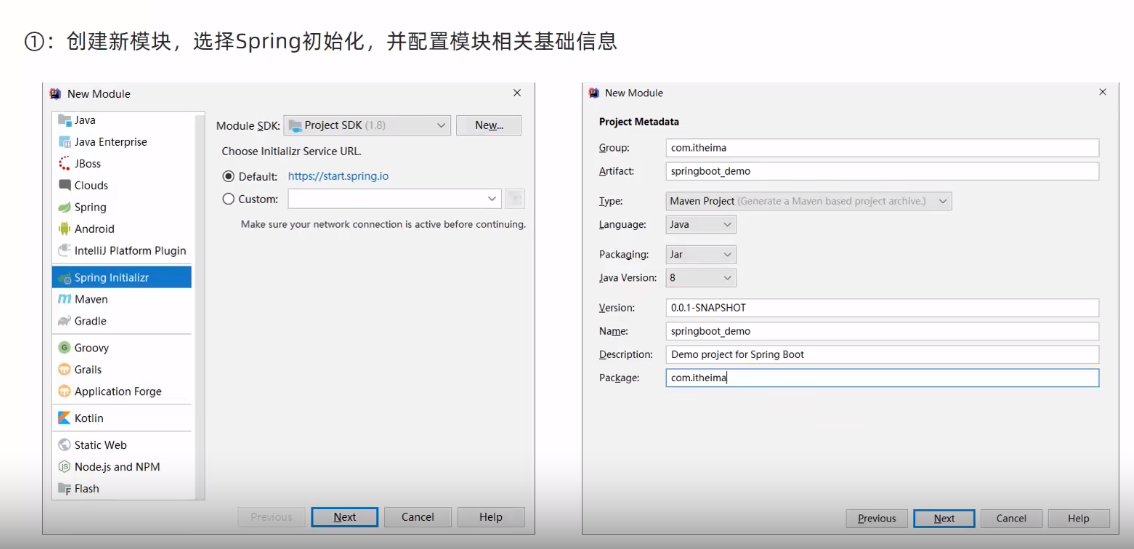Image resolution: width=1134 pixels, height=549 pixels.
Task: Click the Java Enterprise icon
Action: [64, 142]
